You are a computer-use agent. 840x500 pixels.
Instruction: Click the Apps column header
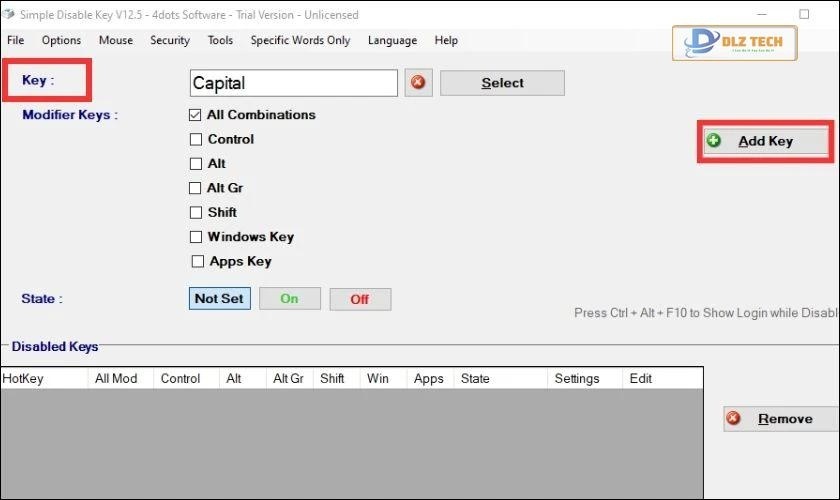[430, 378]
